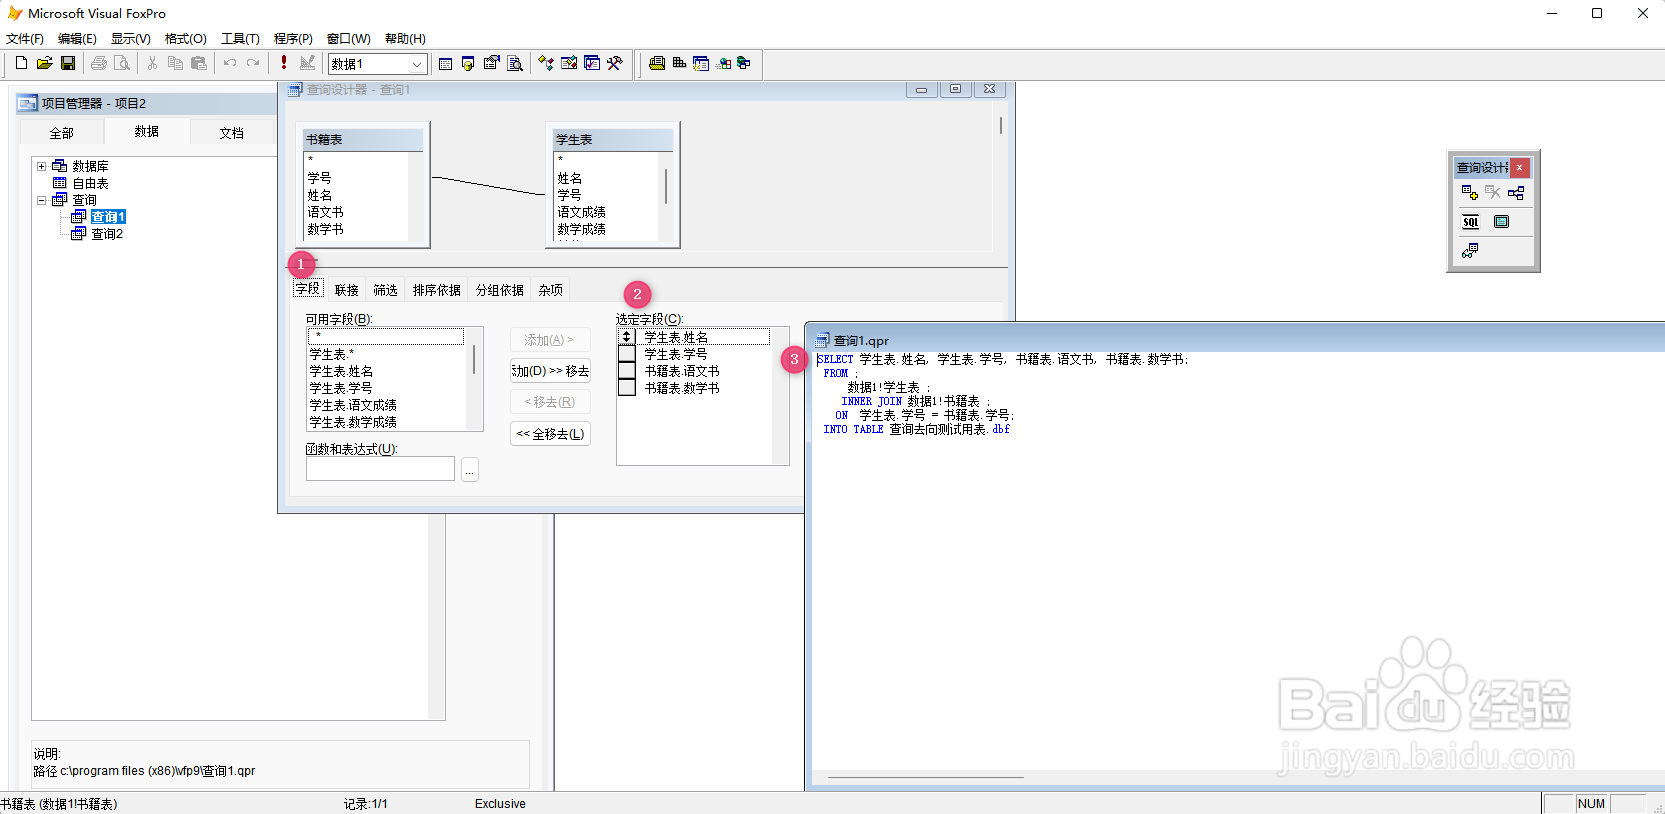Image resolution: width=1665 pixels, height=814 pixels.
Task: Select the 排序依据 tab
Action: (436, 290)
